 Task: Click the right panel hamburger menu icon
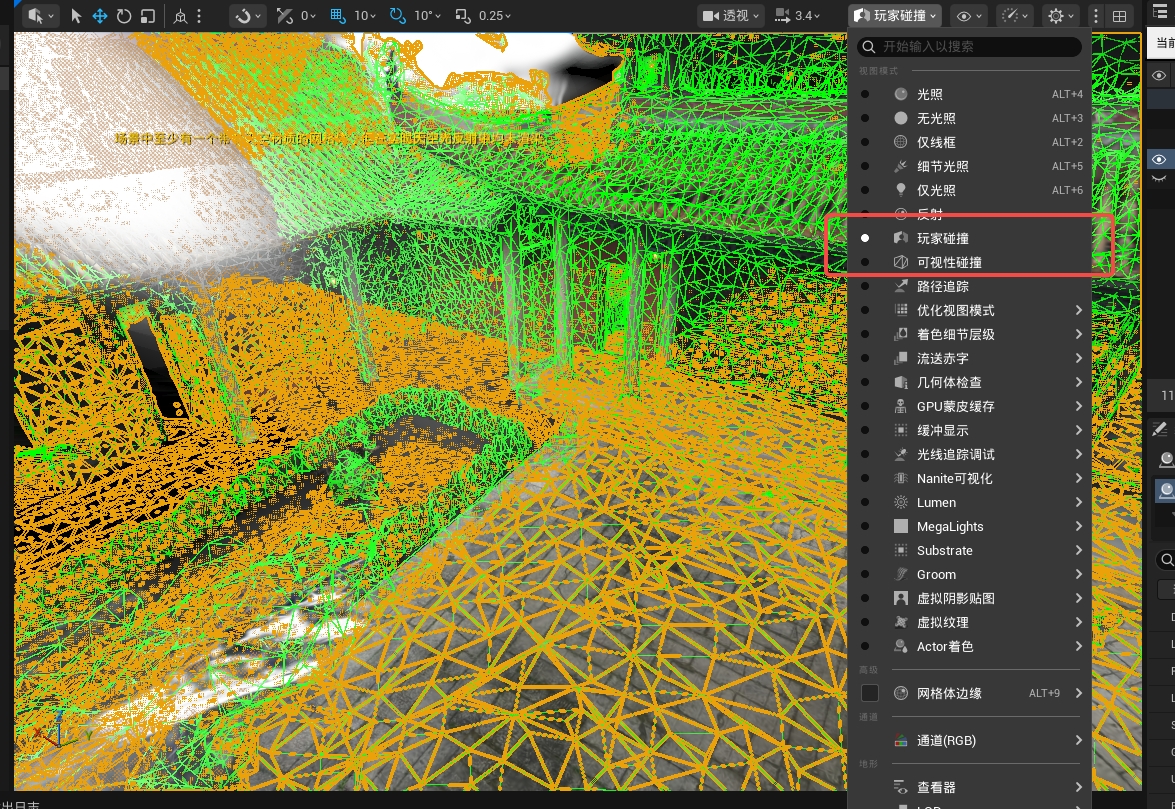1161,12
